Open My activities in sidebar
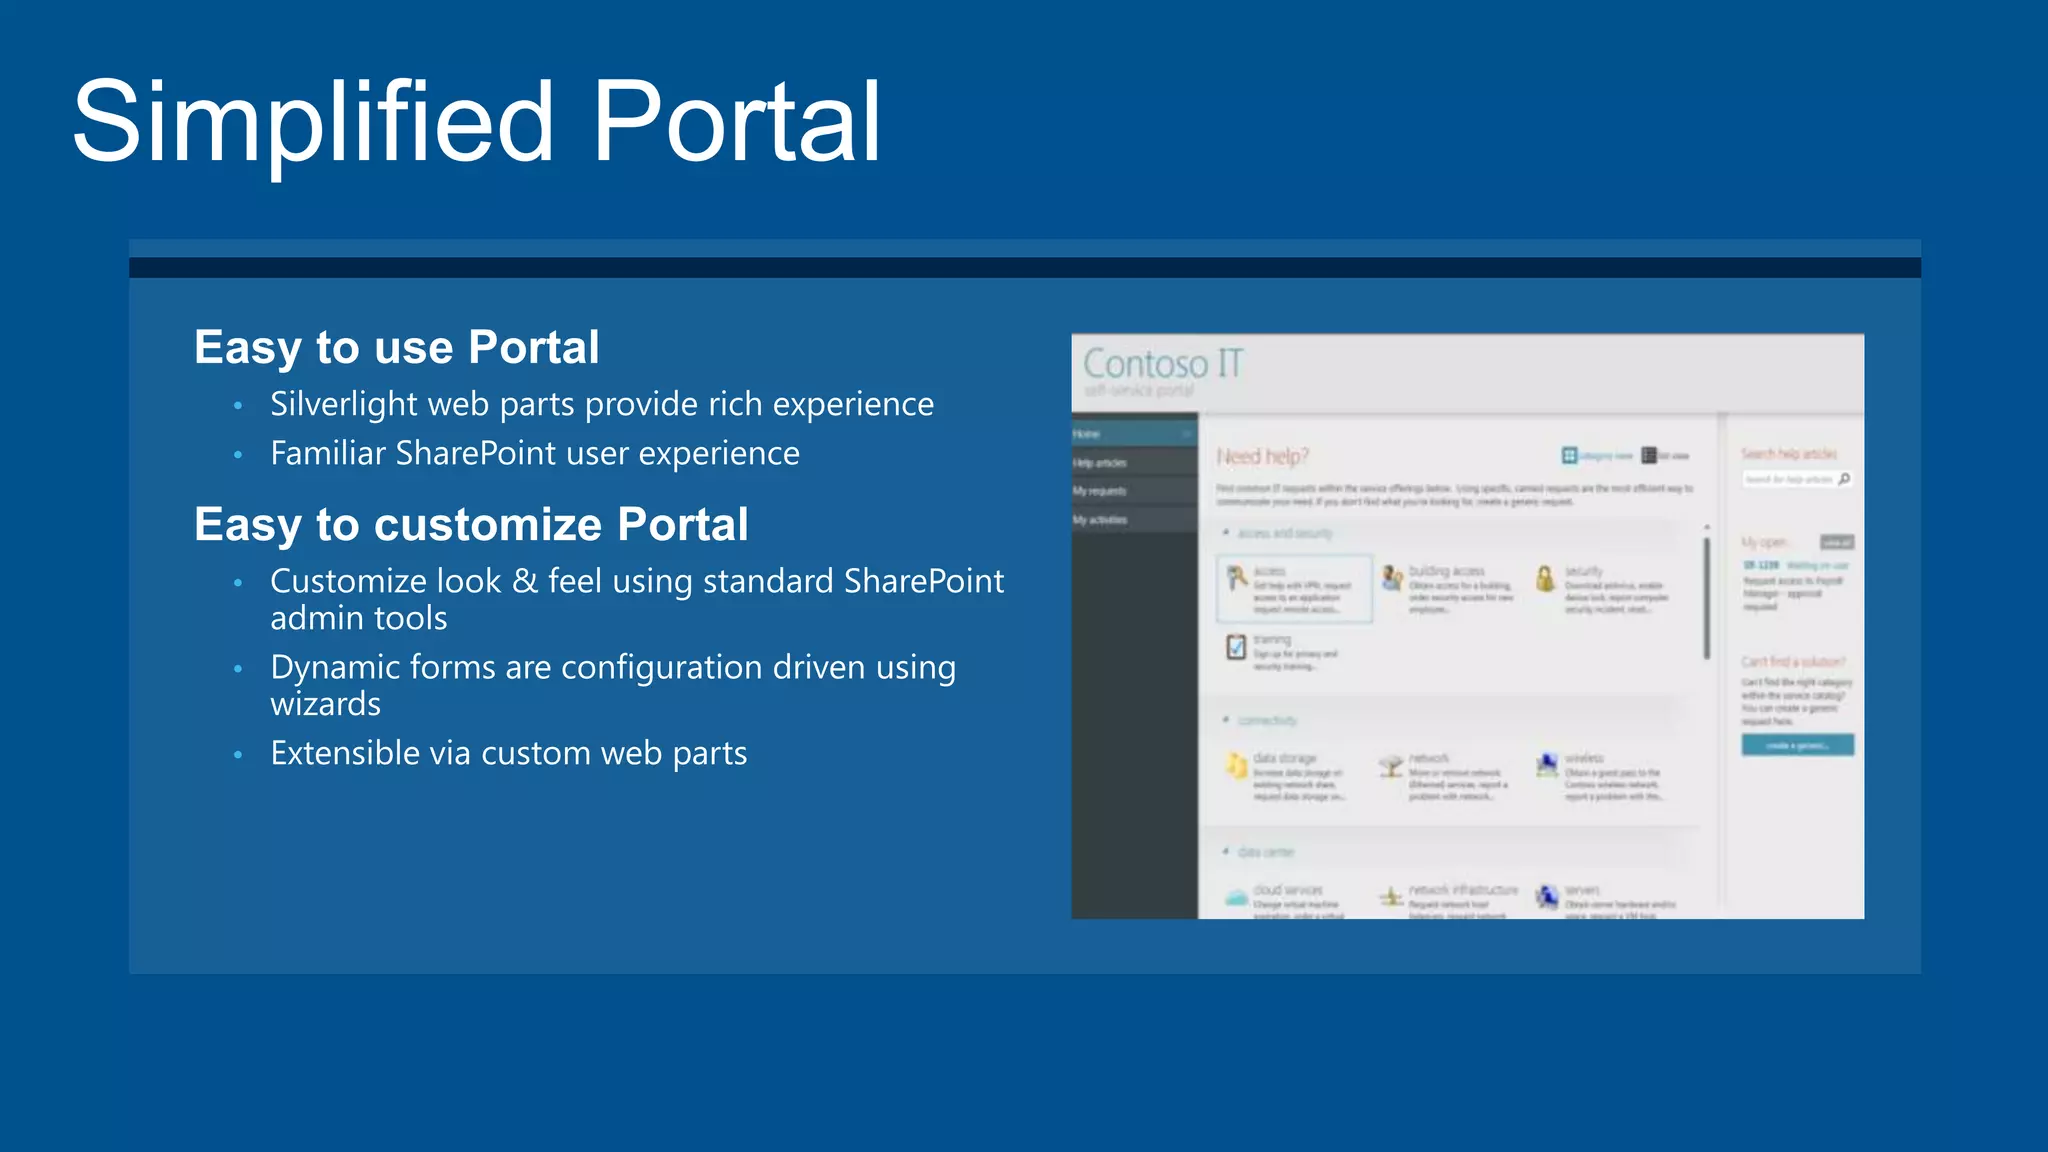 (1100, 520)
